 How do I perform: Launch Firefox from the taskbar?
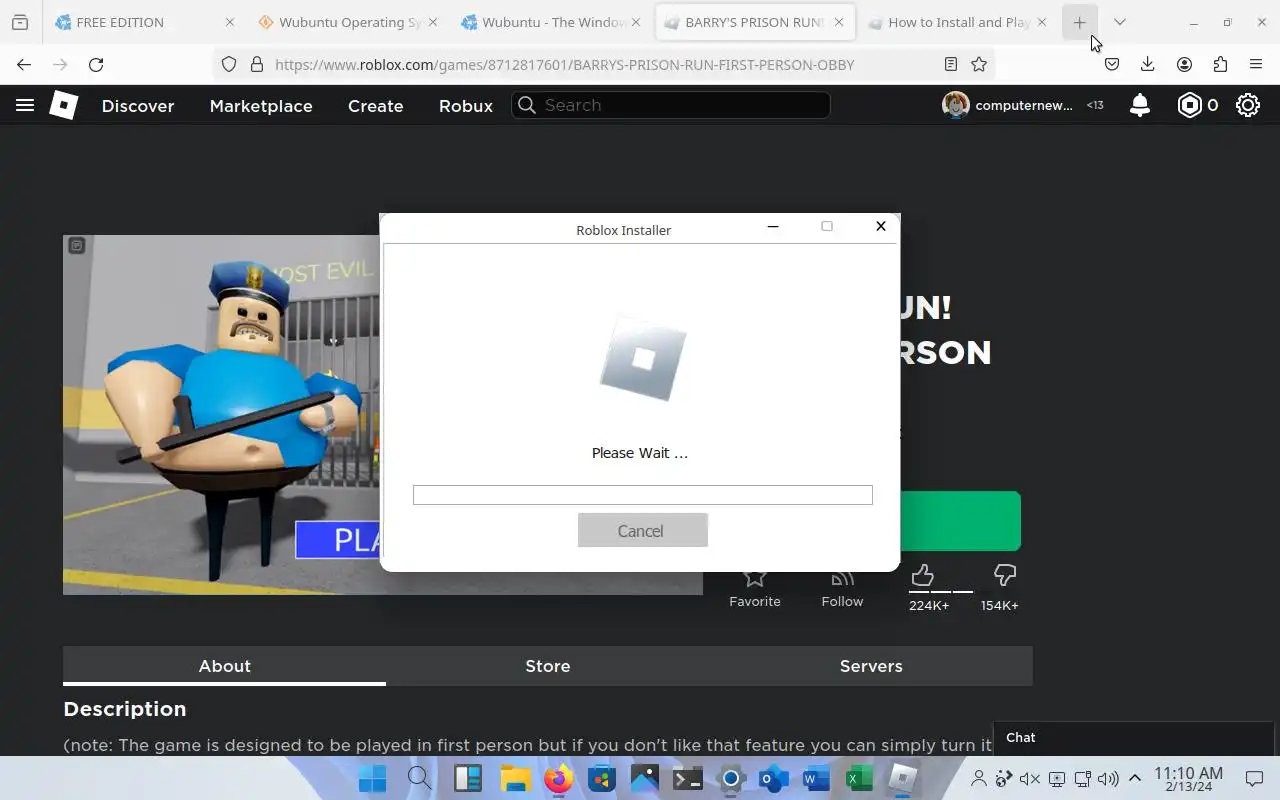[x=558, y=778]
